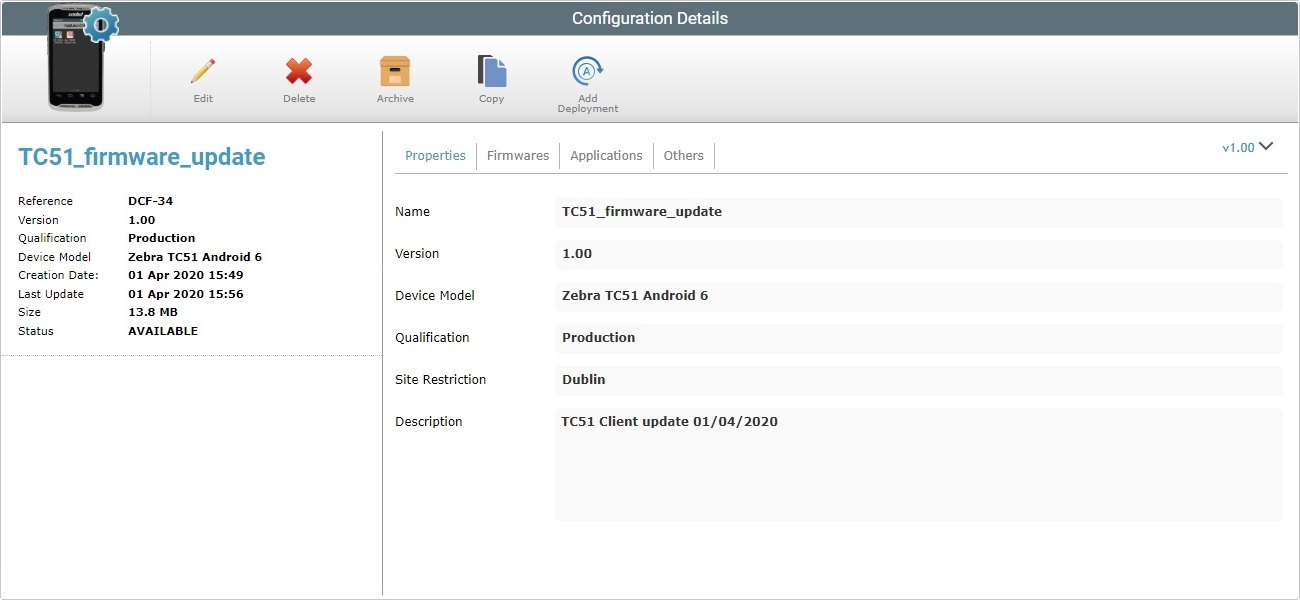The width and height of the screenshot is (1300, 600).
Task: Select the Site Restriction field showing Dublin
Action: [917, 380]
